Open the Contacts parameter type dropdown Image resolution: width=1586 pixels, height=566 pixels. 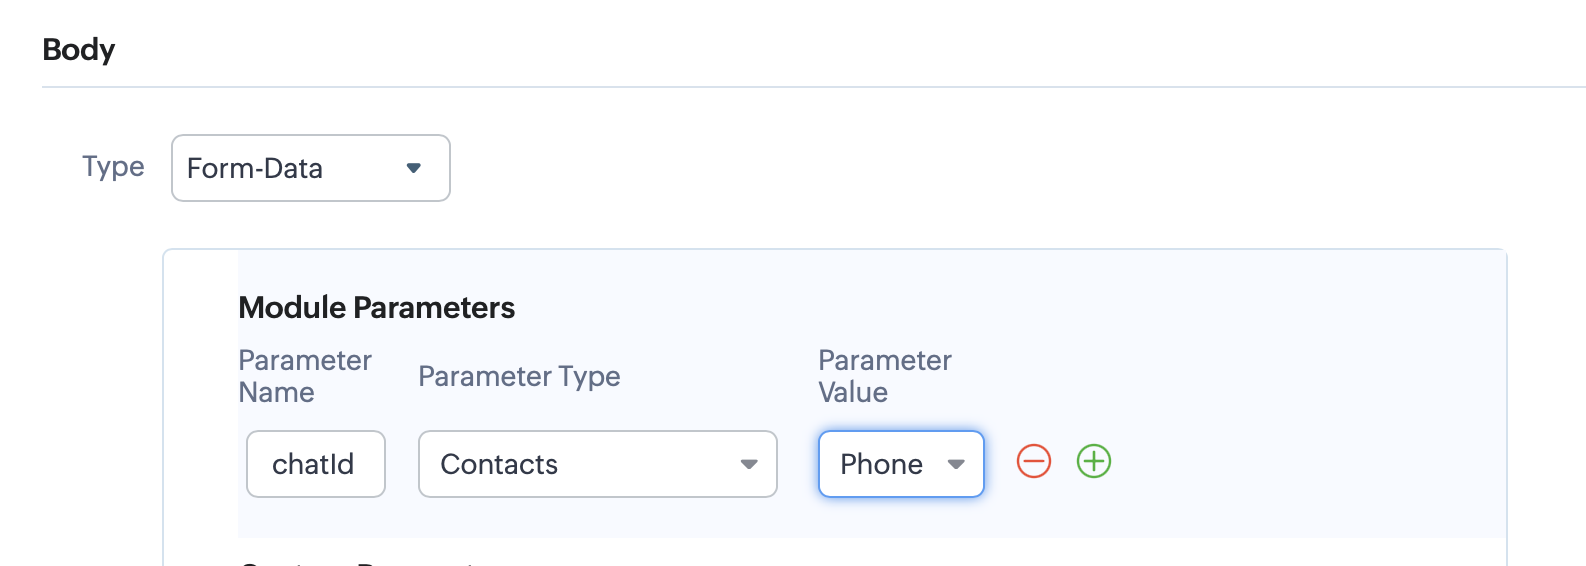coord(597,464)
